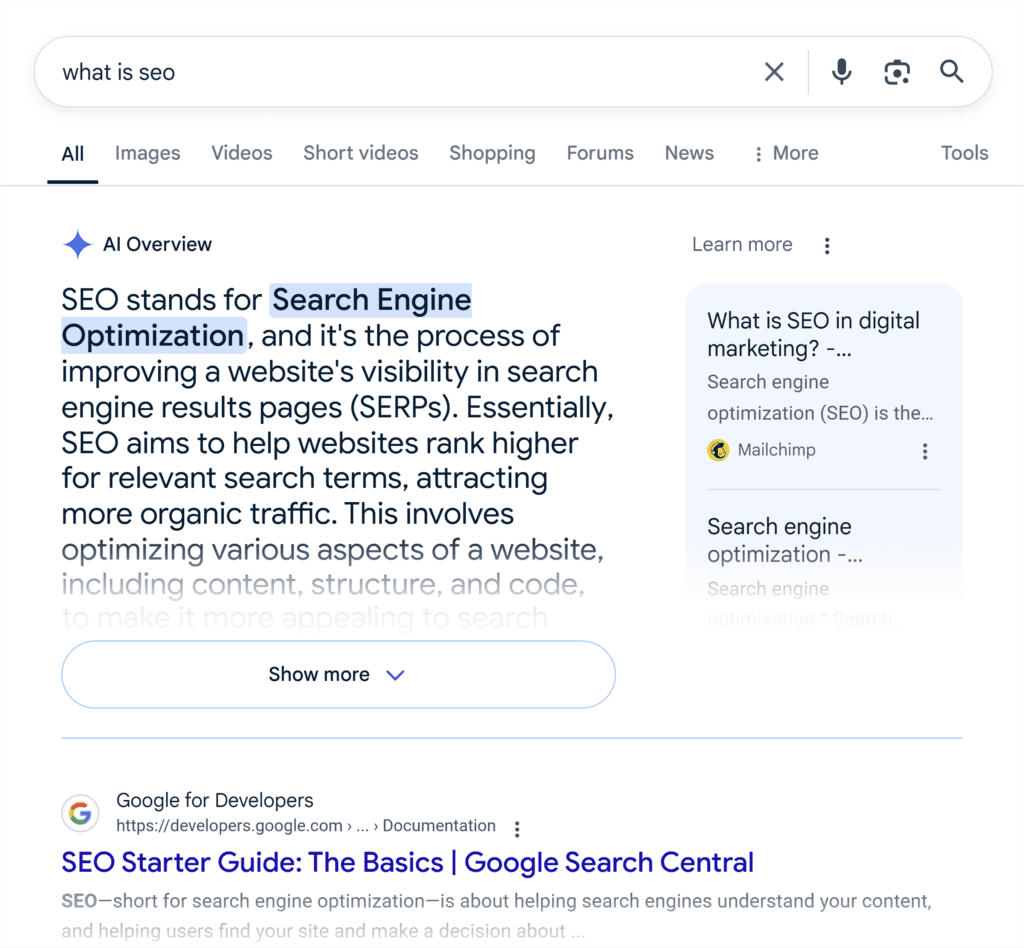Activate voice search with the microphone icon
Viewport: 1024px width, 948px height.
click(x=841, y=71)
